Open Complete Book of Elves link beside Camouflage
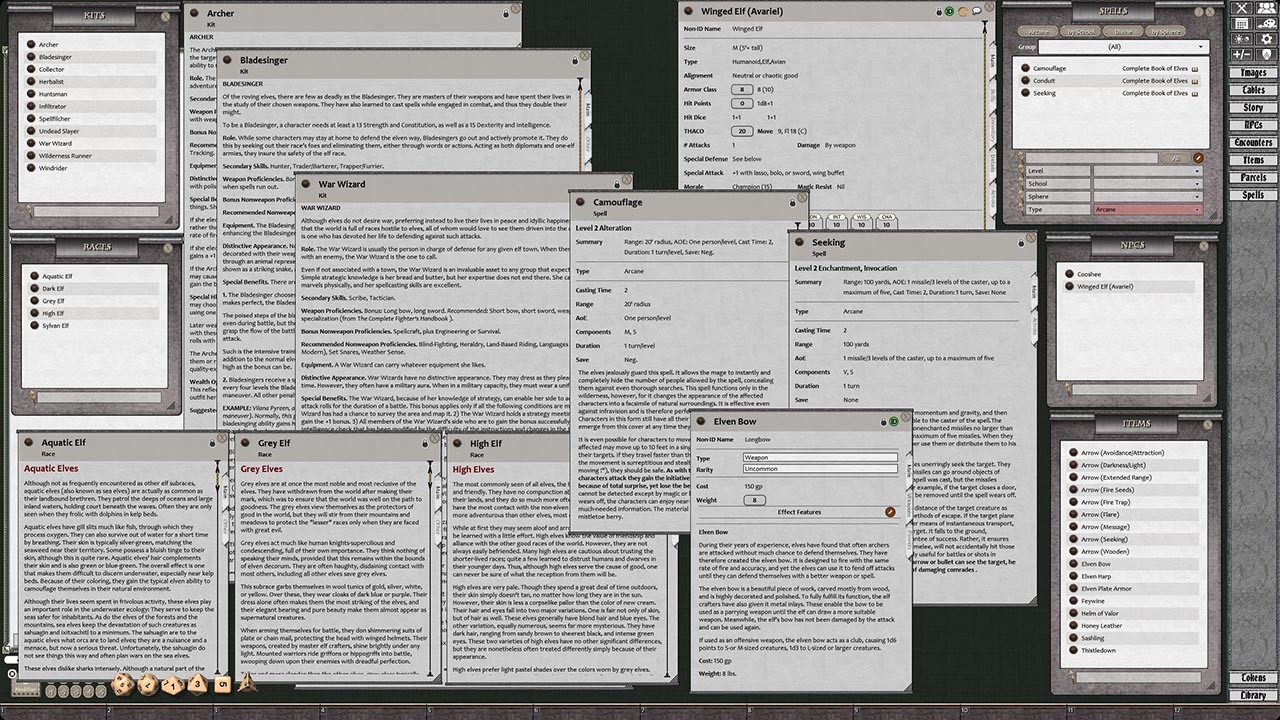Image resolution: width=1280 pixels, height=720 pixels. (x=1155, y=68)
